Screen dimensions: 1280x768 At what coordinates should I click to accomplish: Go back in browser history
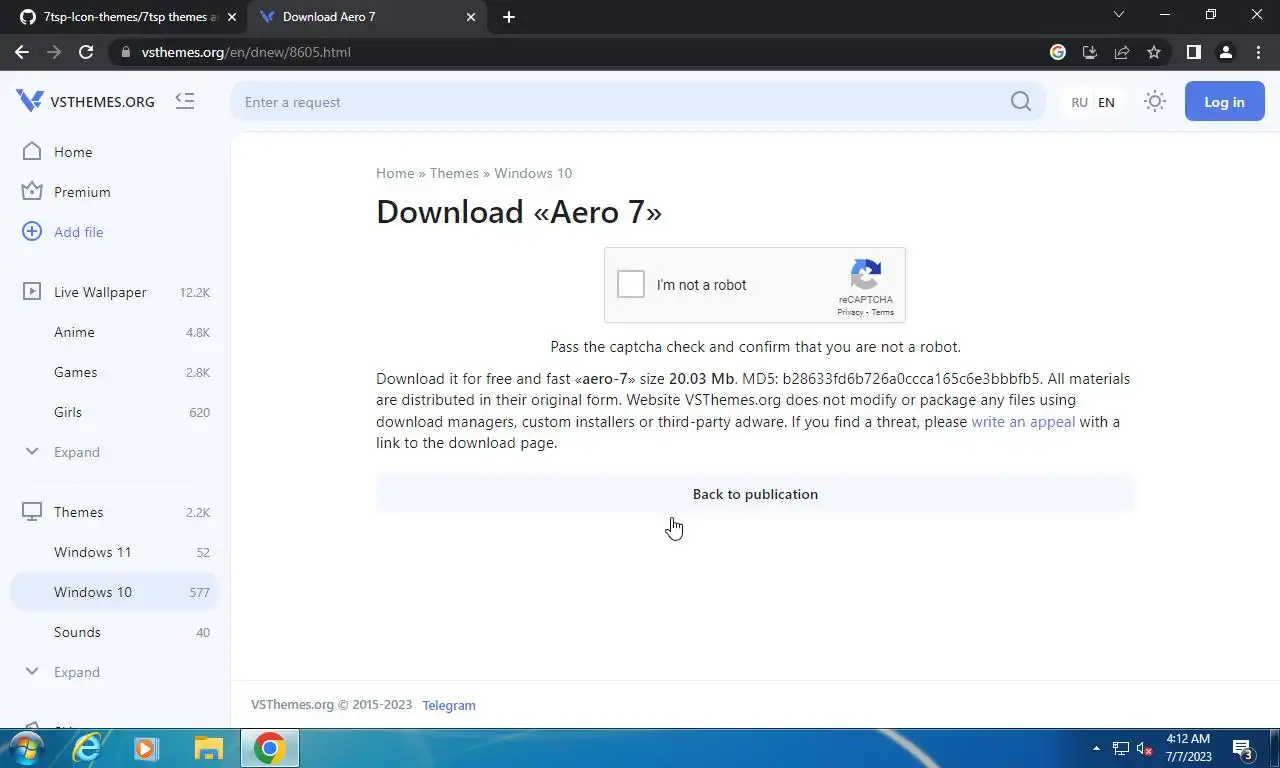tap(22, 52)
